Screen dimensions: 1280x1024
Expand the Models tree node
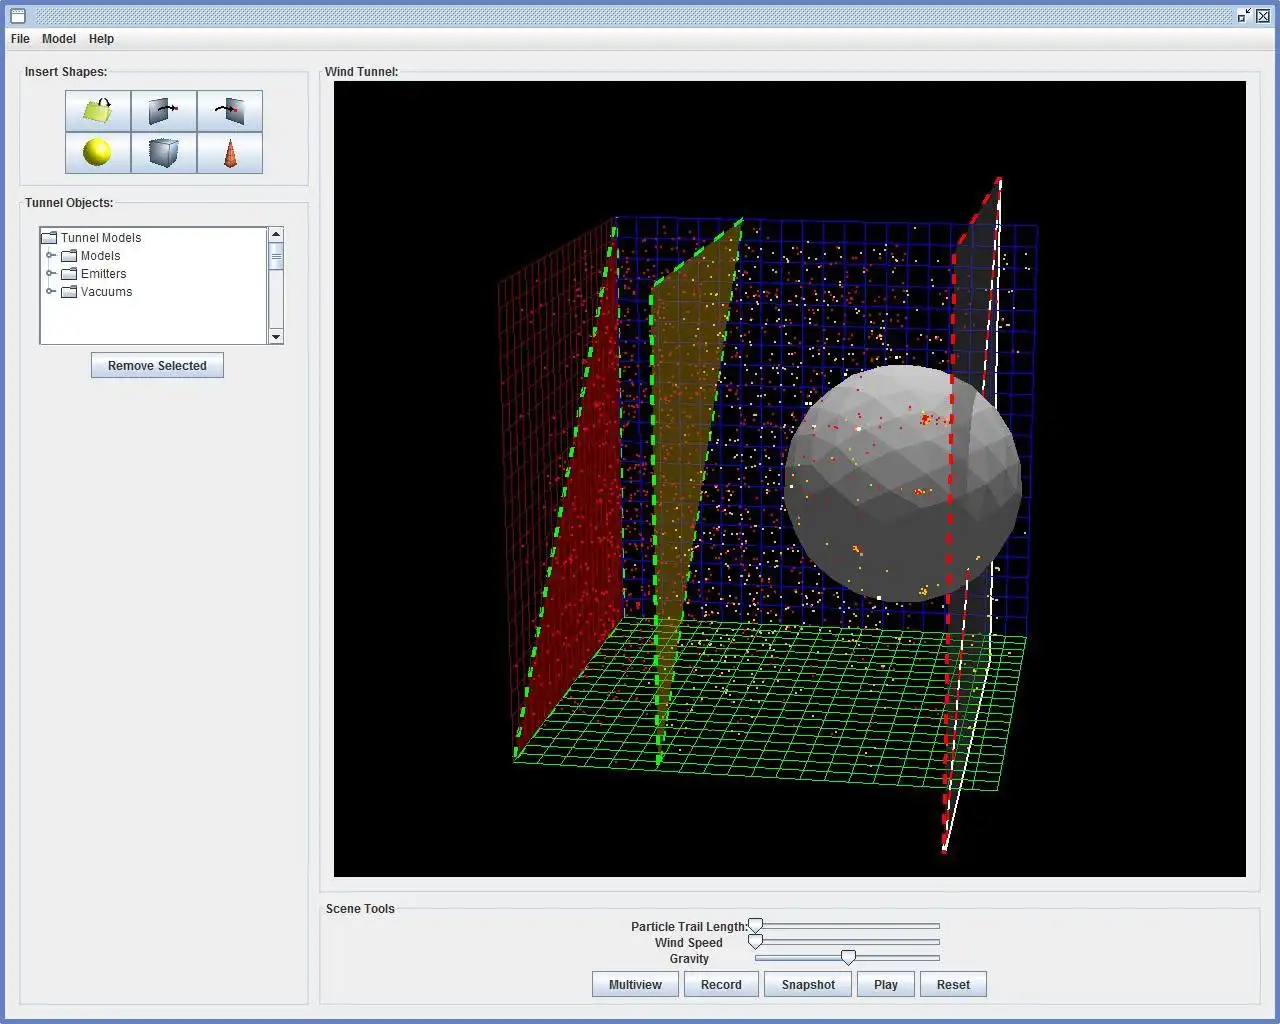50,256
